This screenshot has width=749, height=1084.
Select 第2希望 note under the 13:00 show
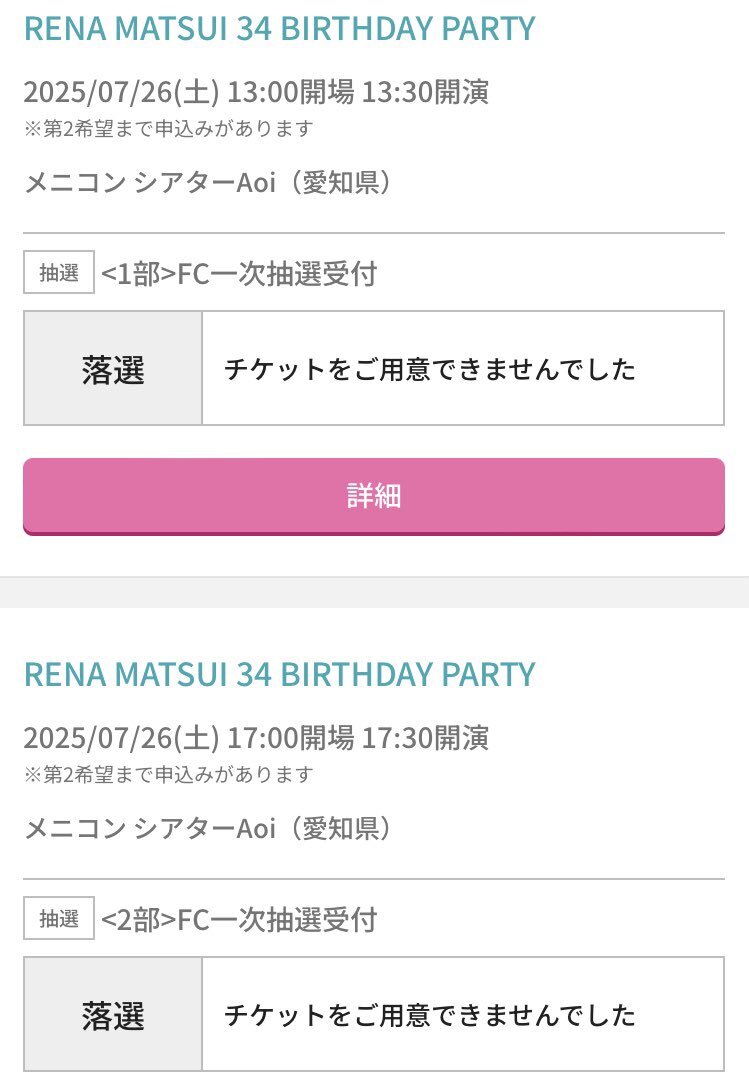(169, 129)
